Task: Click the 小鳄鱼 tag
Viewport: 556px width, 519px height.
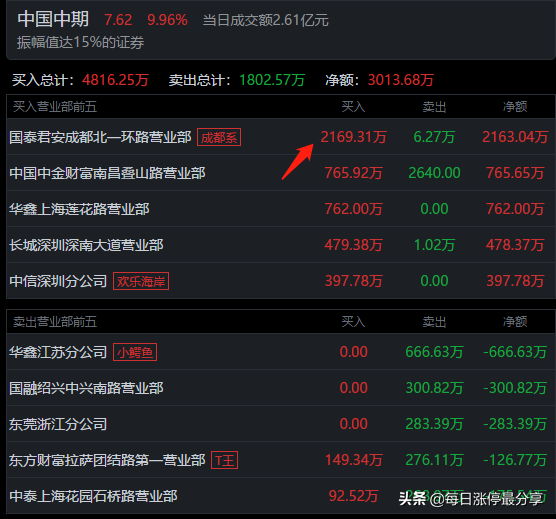Action: point(135,352)
